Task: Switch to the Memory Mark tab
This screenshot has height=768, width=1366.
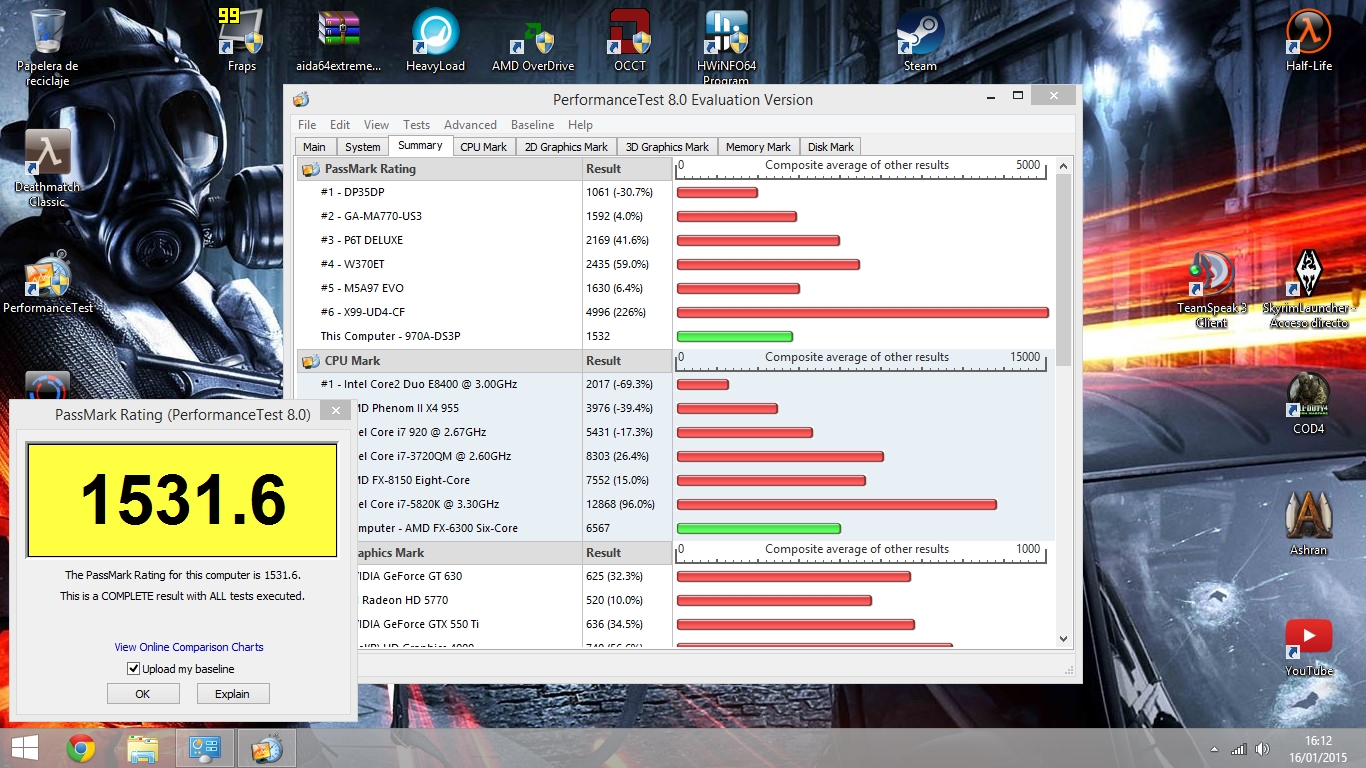Action: [x=758, y=147]
